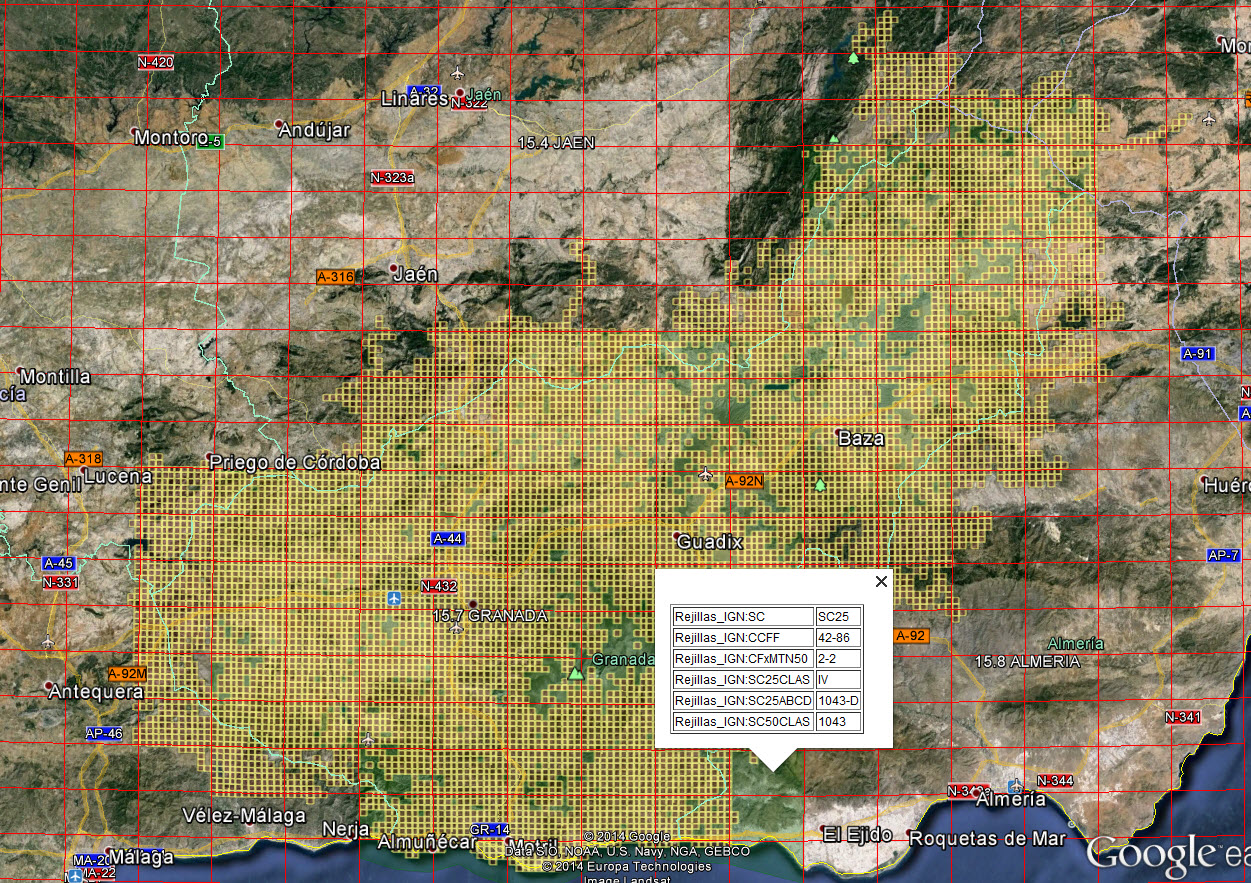Click the GR-14 road shield near Almuñécar
Viewport: 1251px width, 883px height.
[489, 830]
